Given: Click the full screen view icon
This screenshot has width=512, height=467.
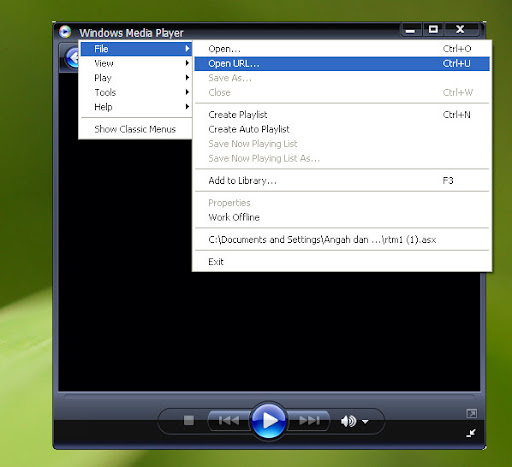Looking at the screenshot, I should [472, 414].
